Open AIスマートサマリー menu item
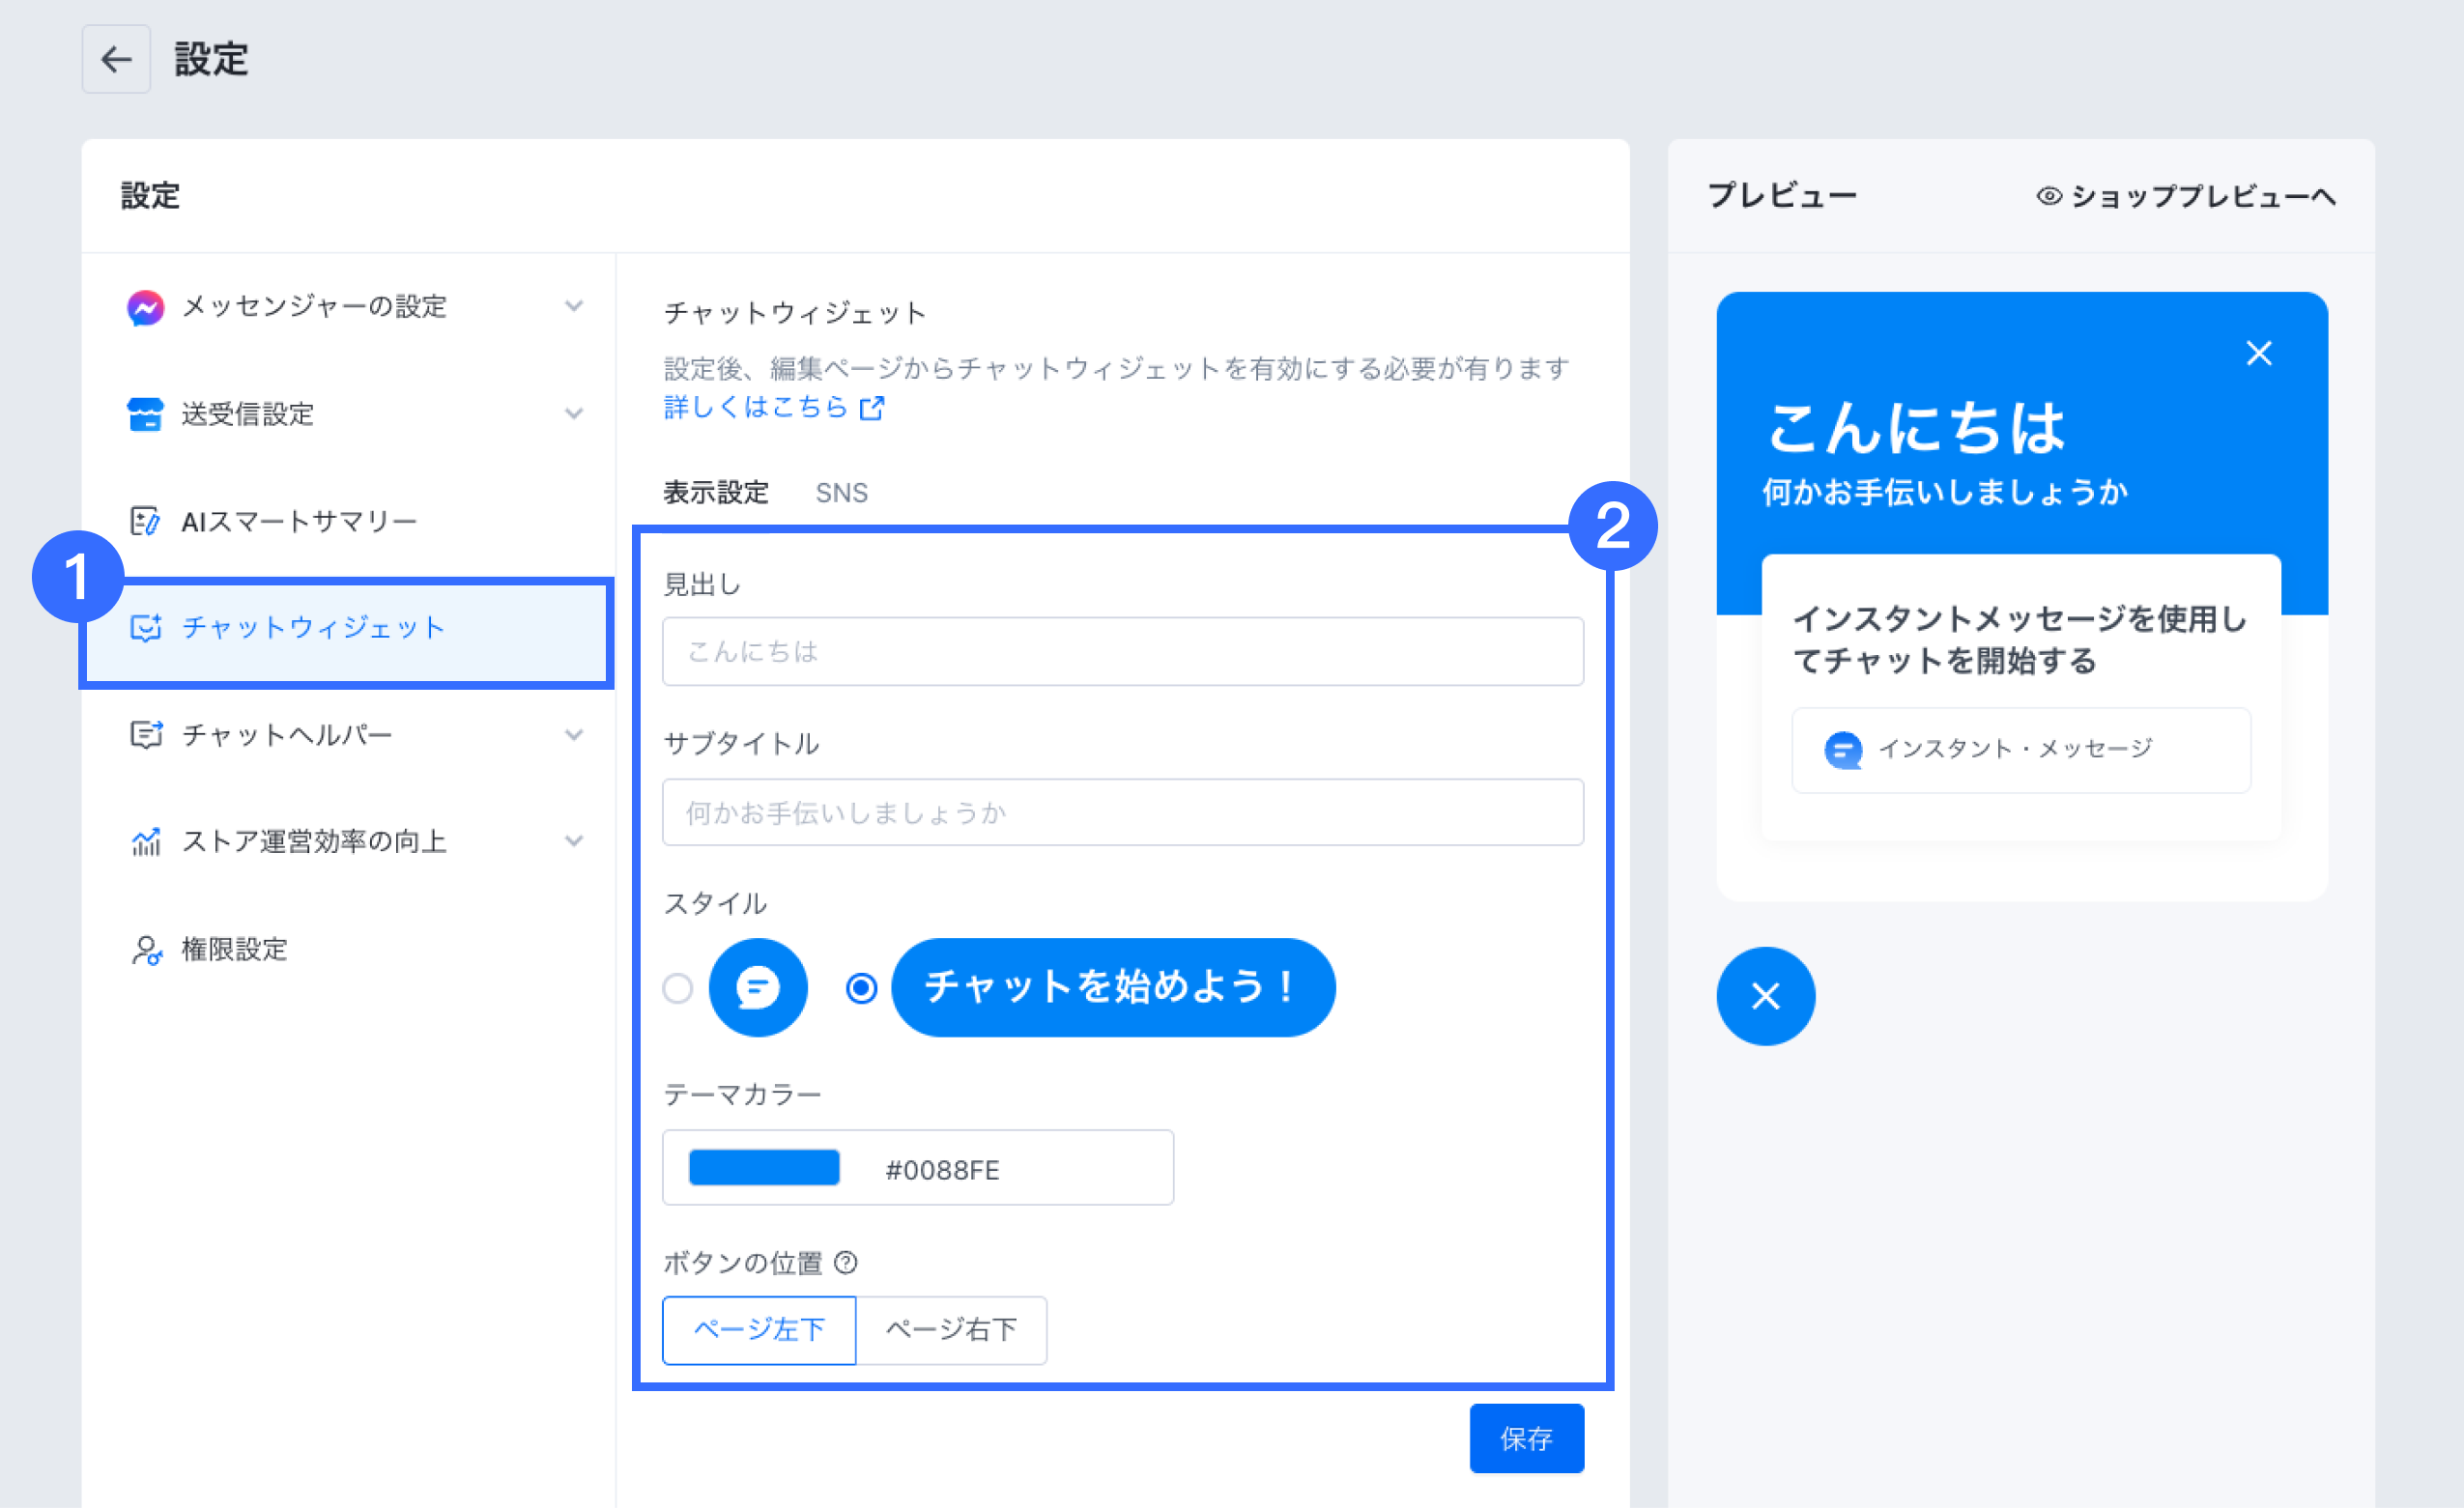This screenshot has height=1508, width=2464. [348, 521]
